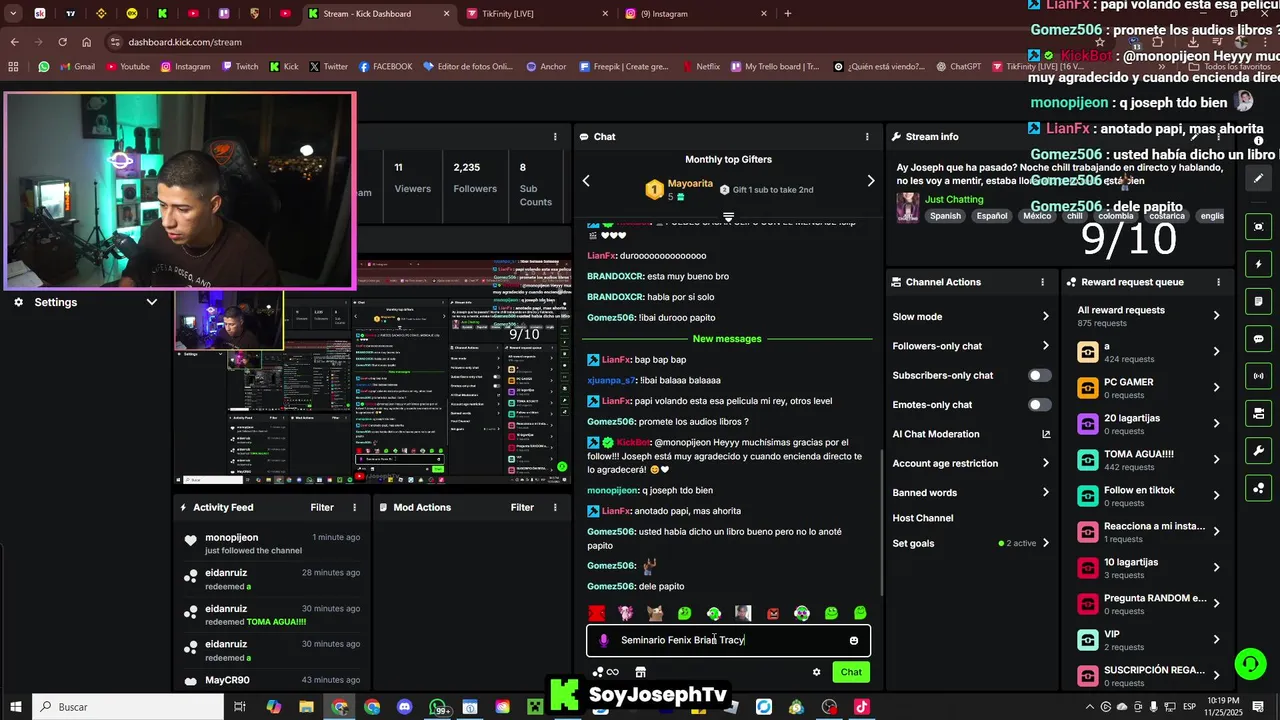Select the cat emote in chat emote row
The height and width of the screenshot is (720, 1280).
coord(655,613)
